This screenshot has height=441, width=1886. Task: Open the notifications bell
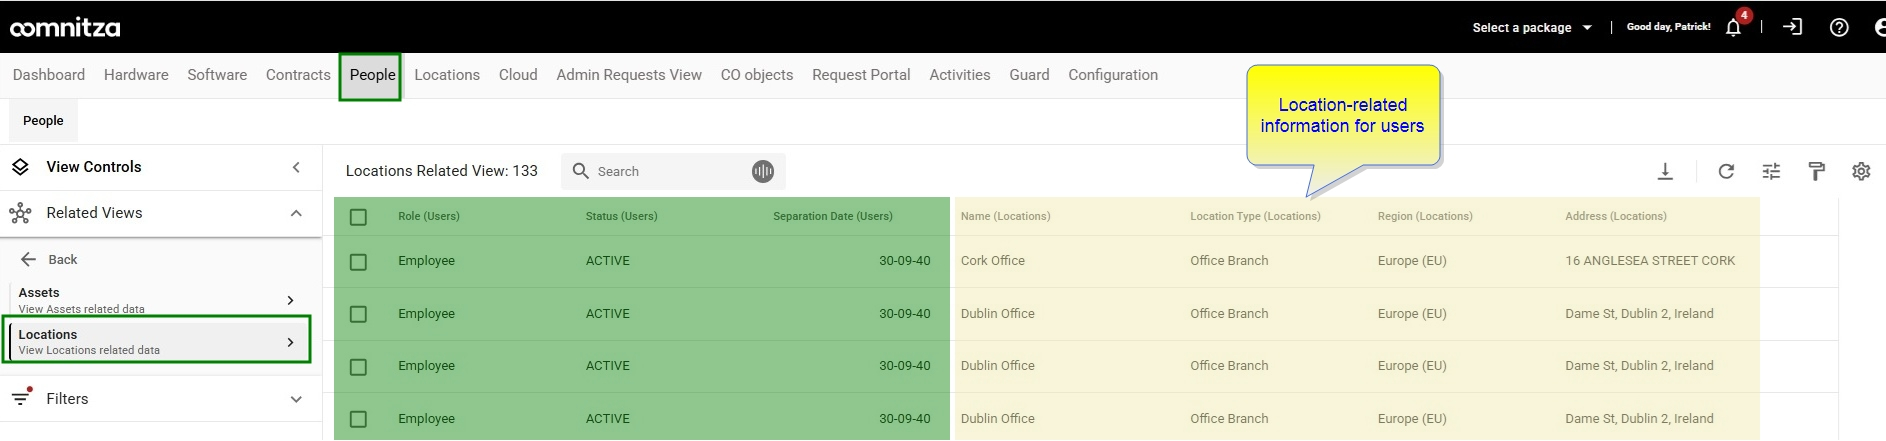(1733, 28)
